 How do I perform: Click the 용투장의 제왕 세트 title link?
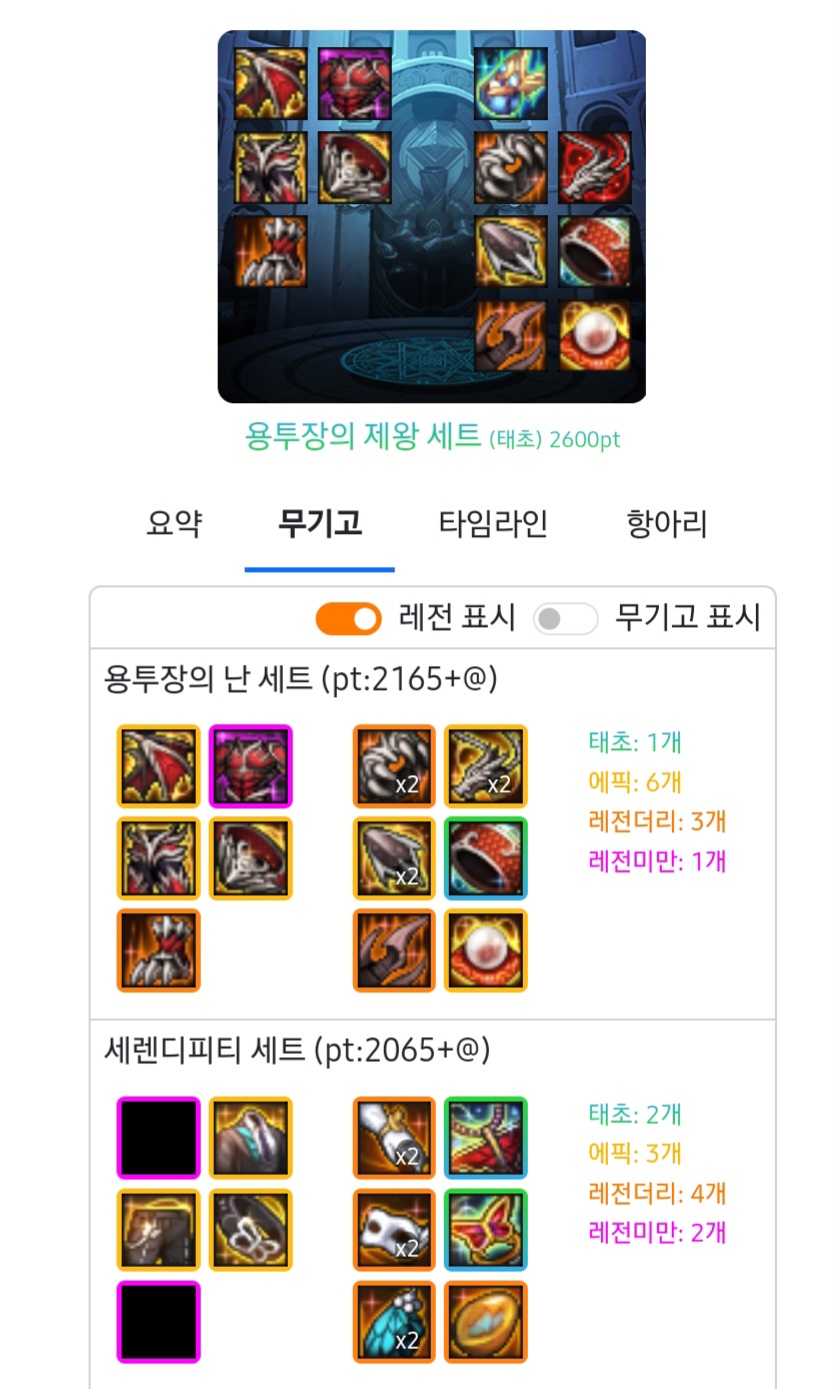point(364,436)
